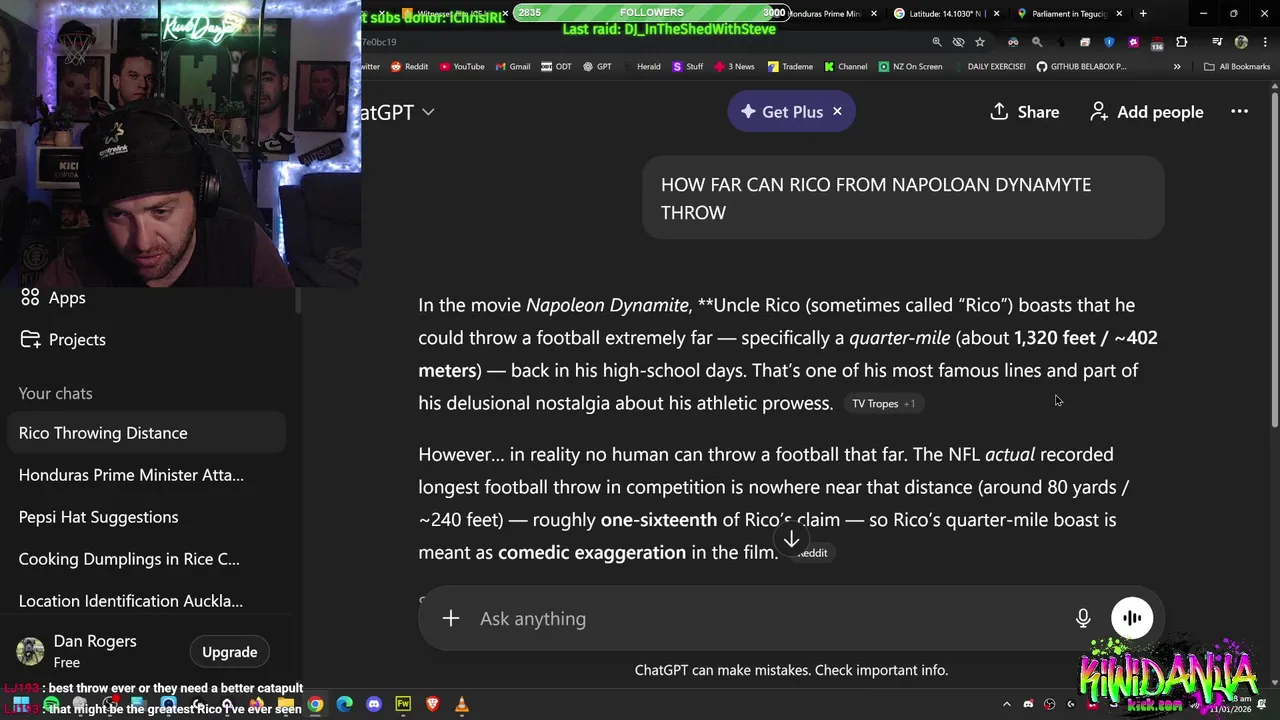Click the Upgrade button beside Dan Rogers

(x=229, y=652)
